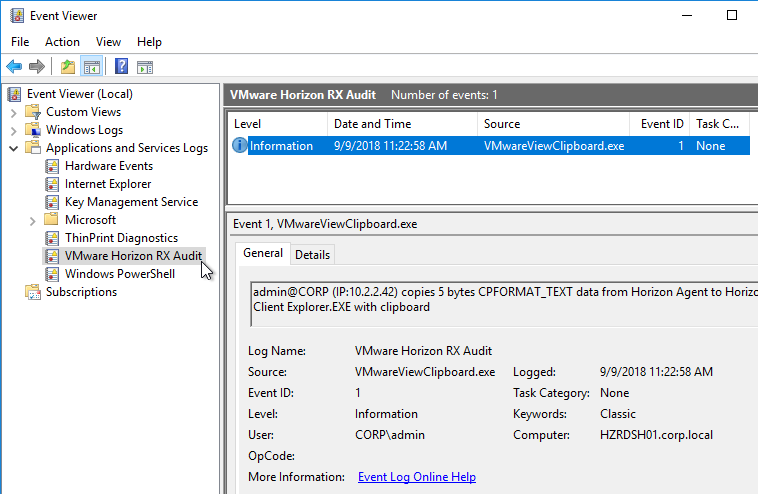
Task: Click the VMware Horizon RX Audit log icon
Action: coord(52,256)
